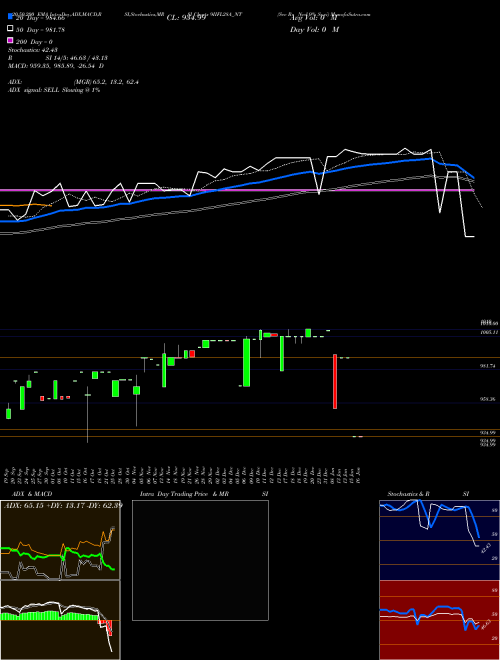Click the MACD histogram chart panel
Viewport: 500px width, 660px height.
[x=60, y=620]
